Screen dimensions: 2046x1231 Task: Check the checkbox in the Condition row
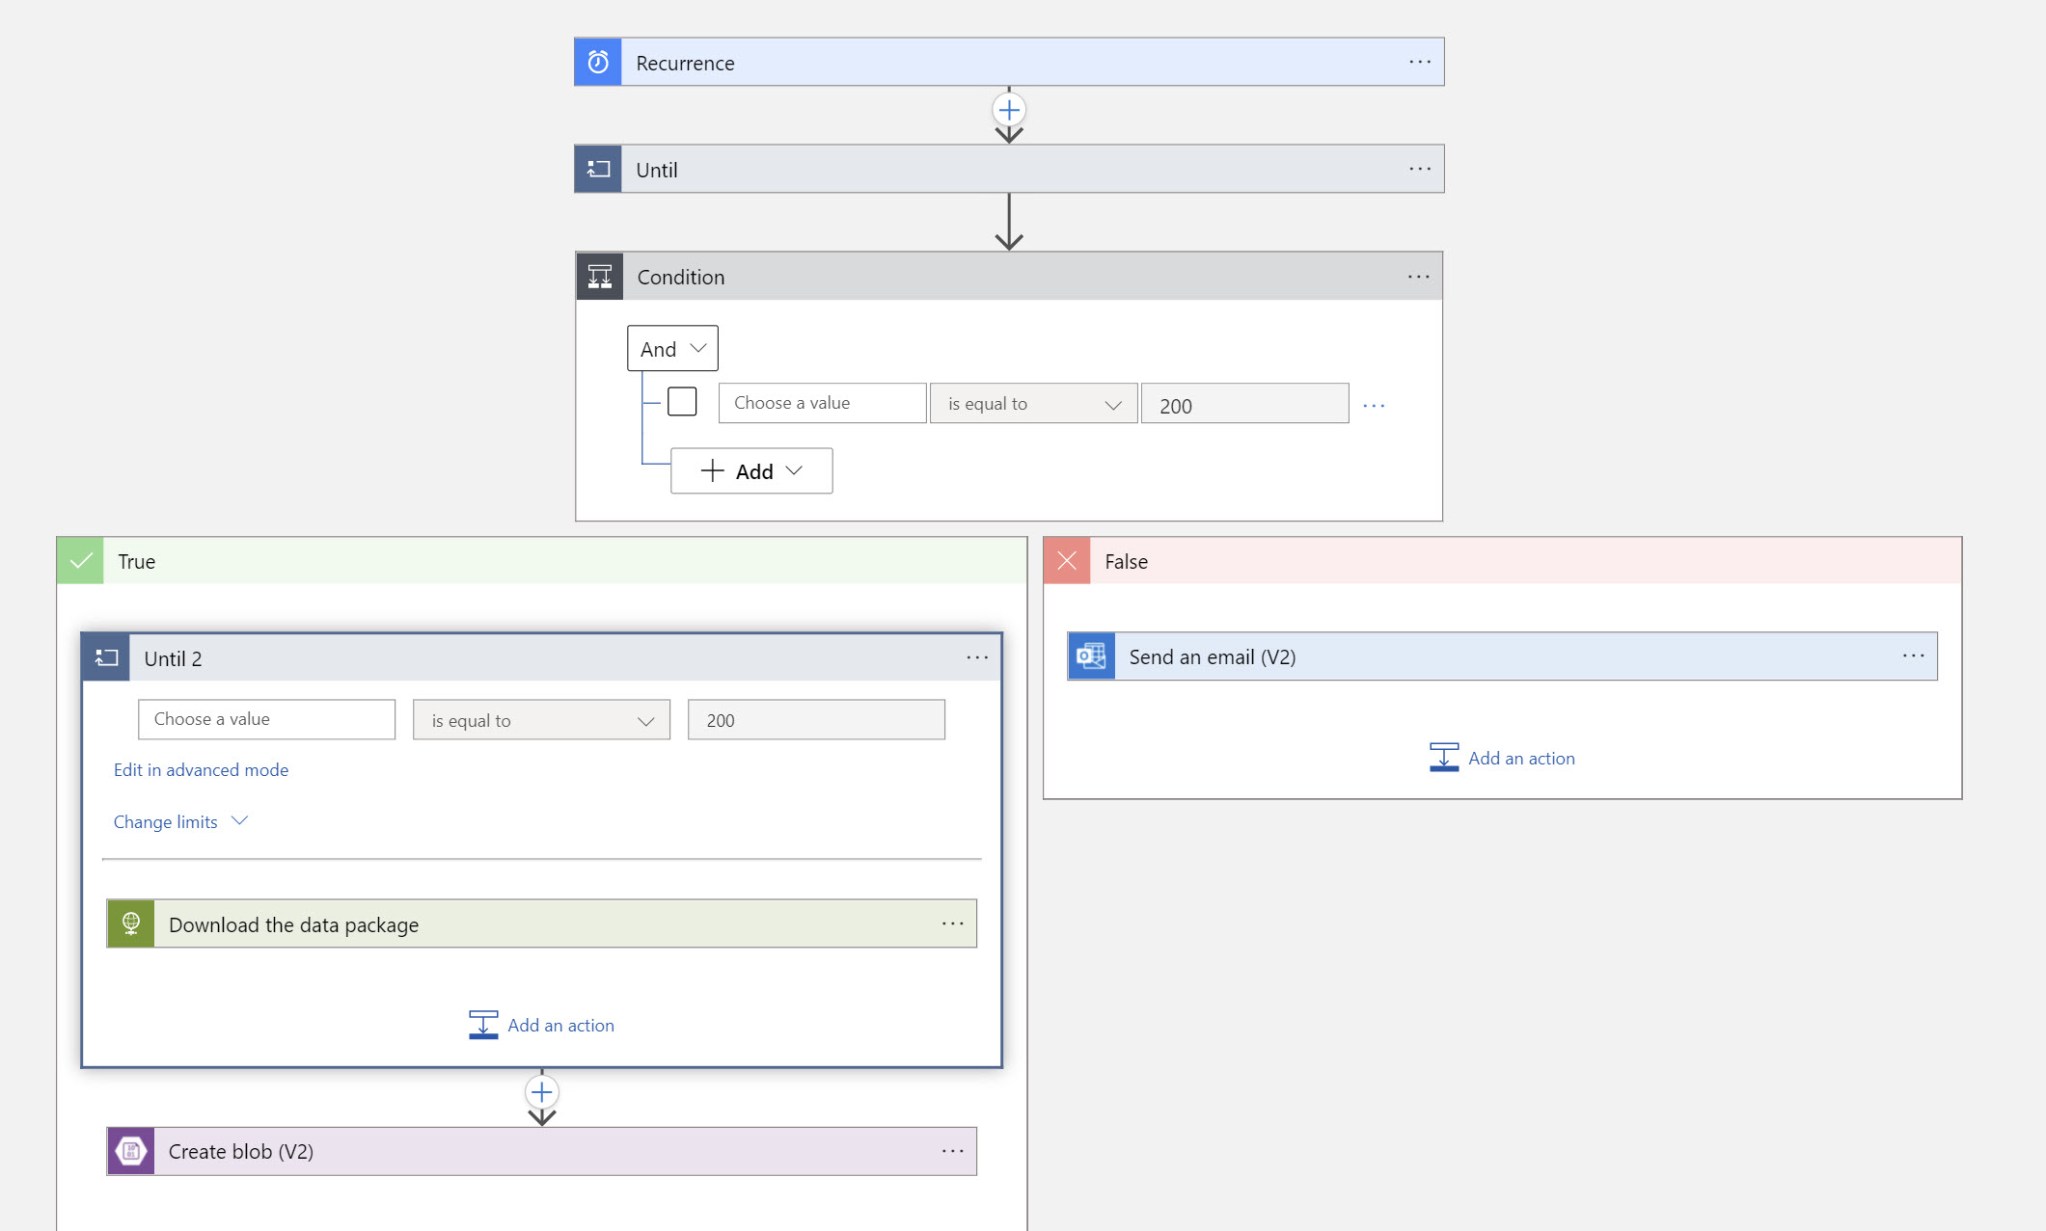683,400
